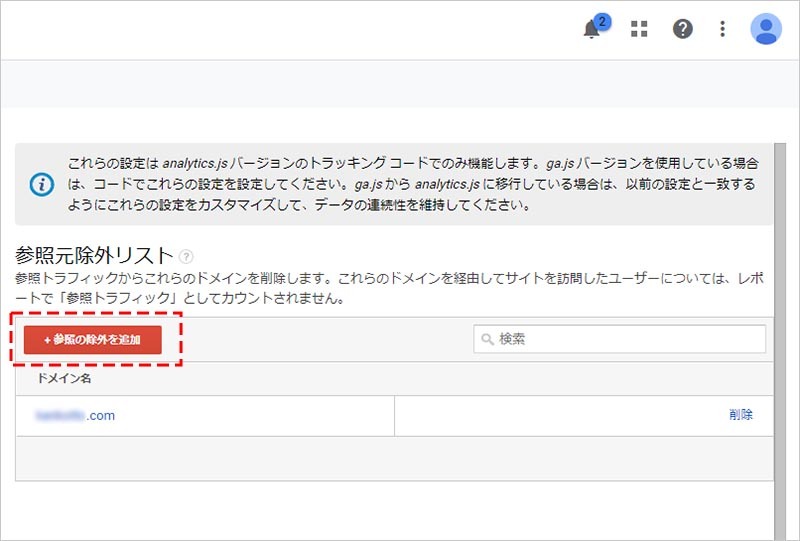Open the notifications bell
Screen dimensions: 800x541
coord(592,30)
